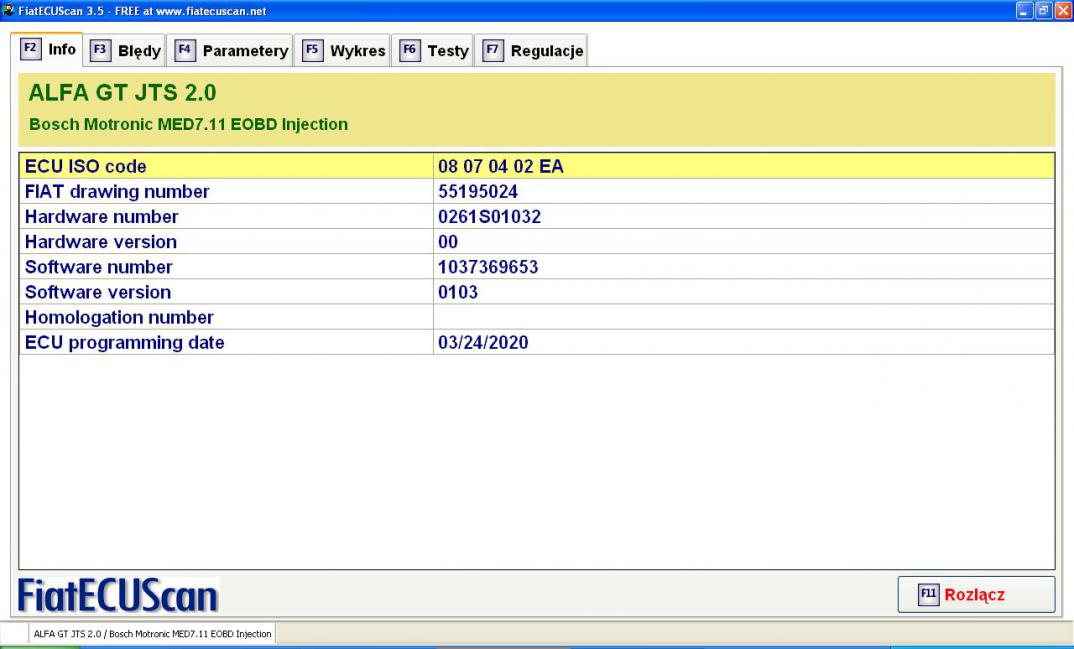Open the Parametery tab

230,51
